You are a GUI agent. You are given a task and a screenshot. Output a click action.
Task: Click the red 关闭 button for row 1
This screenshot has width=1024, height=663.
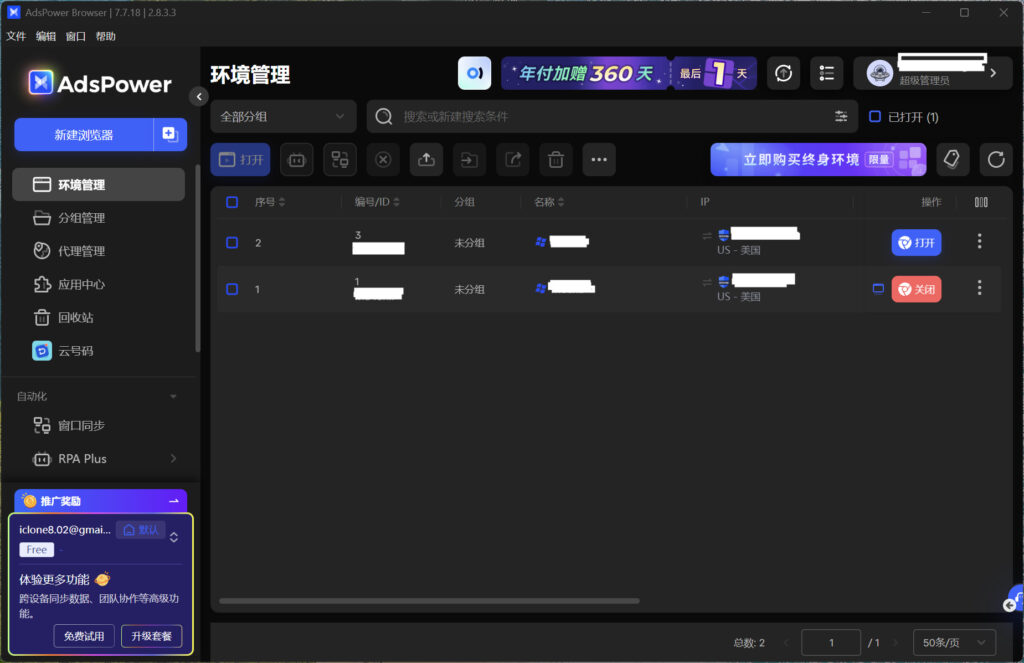coord(916,289)
